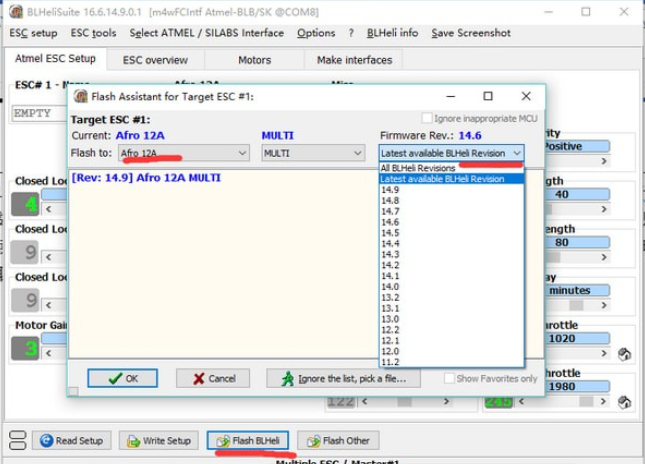Select revision 14.8 from list
Viewport: 645px width, 464px height.
(451, 200)
